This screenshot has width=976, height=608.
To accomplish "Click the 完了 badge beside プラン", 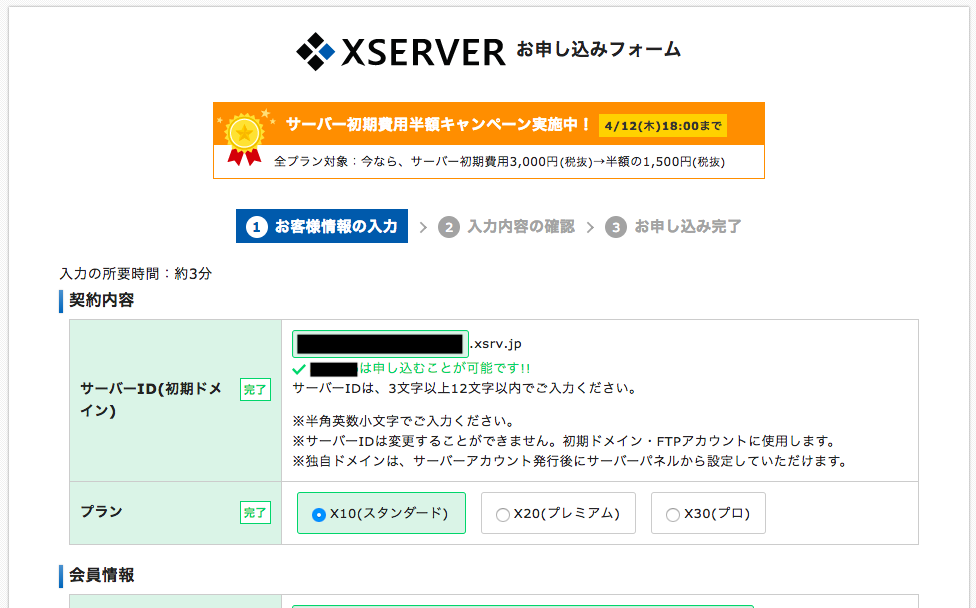I will [x=255, y=513].
